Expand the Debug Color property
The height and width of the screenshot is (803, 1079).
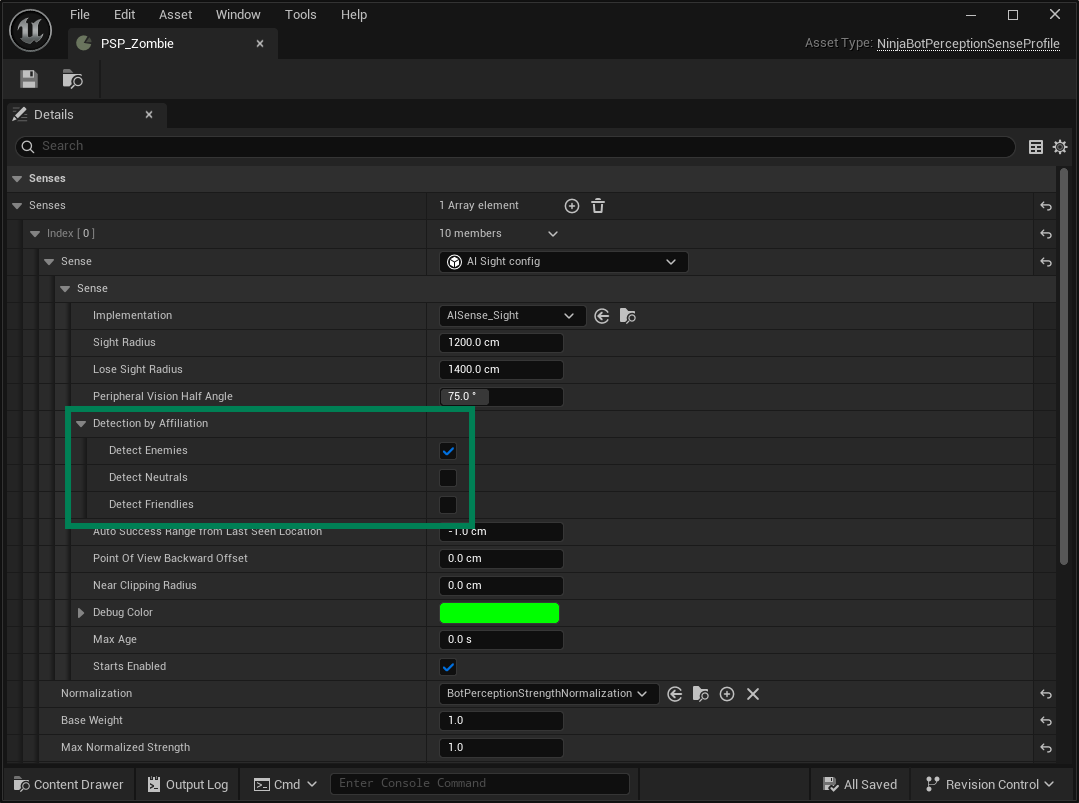[81, 612]
